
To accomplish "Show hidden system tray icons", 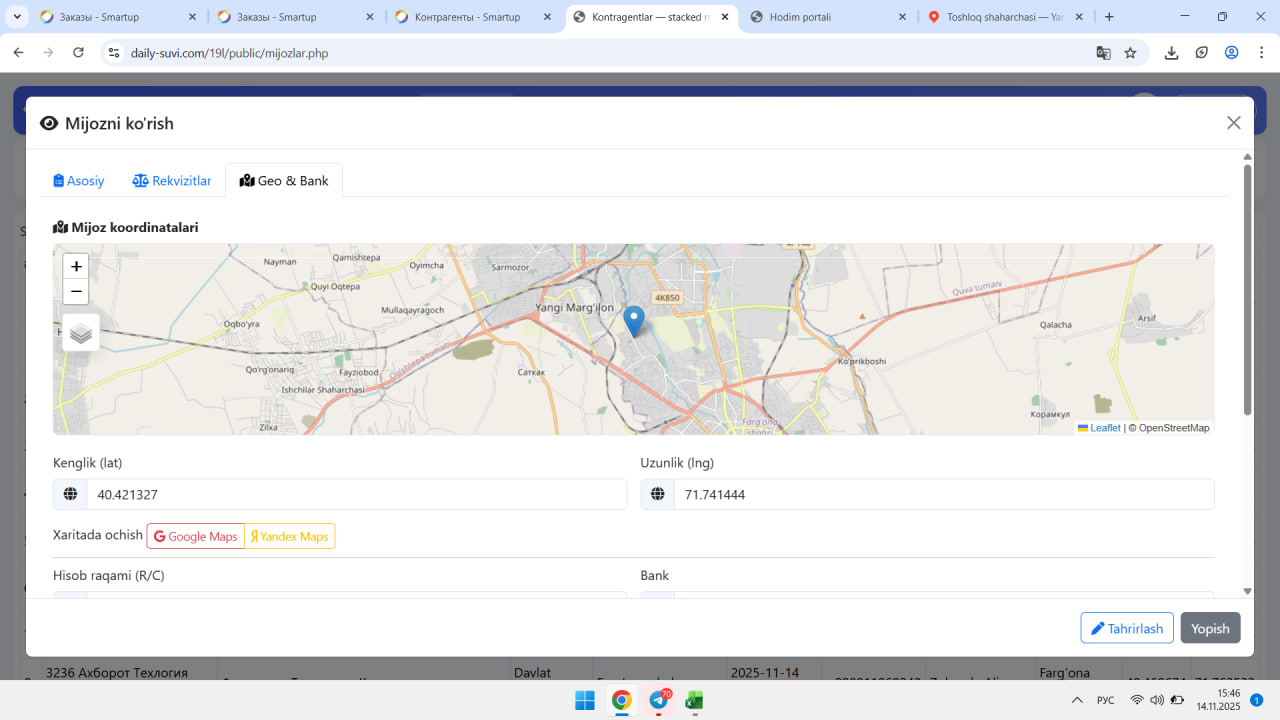I will coord(1077,700).
